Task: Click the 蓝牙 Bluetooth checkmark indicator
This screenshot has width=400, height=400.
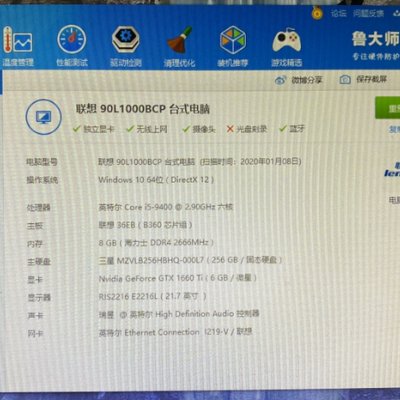Action: (292, 128)
